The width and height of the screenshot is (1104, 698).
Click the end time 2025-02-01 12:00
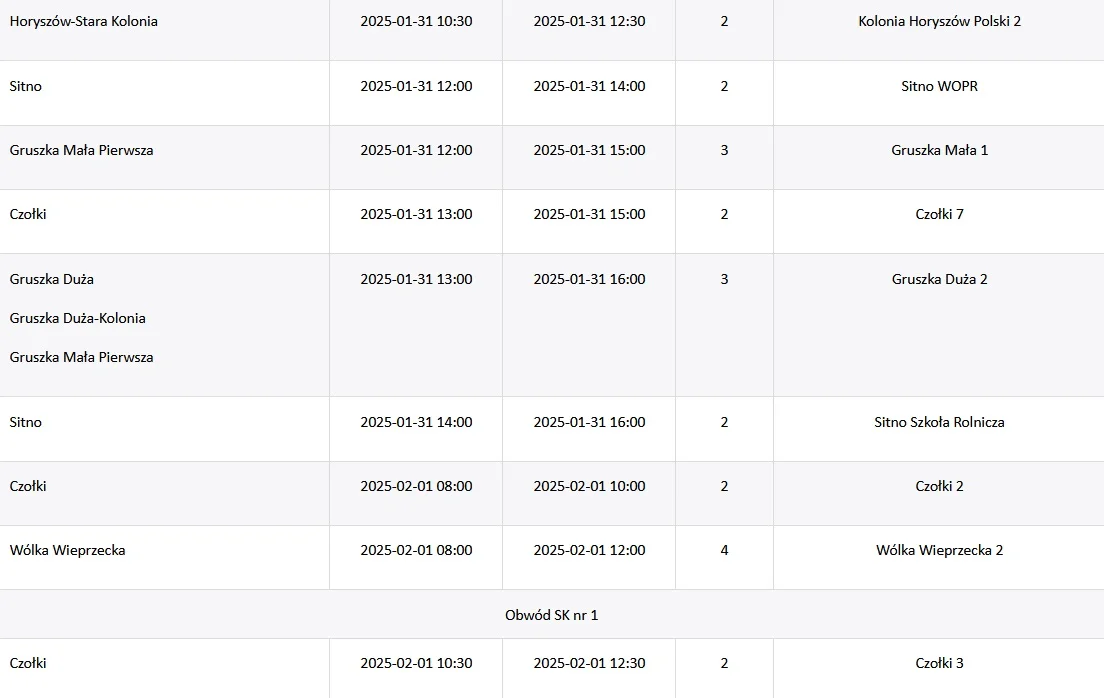tap(589, 550)
